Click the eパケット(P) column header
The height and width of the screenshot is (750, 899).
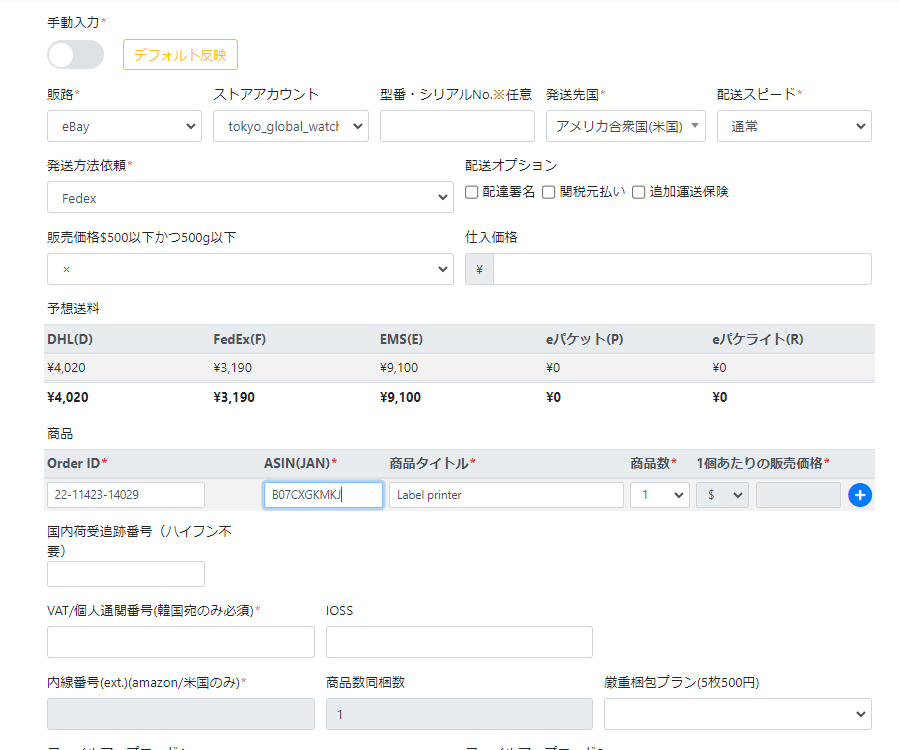584,339
